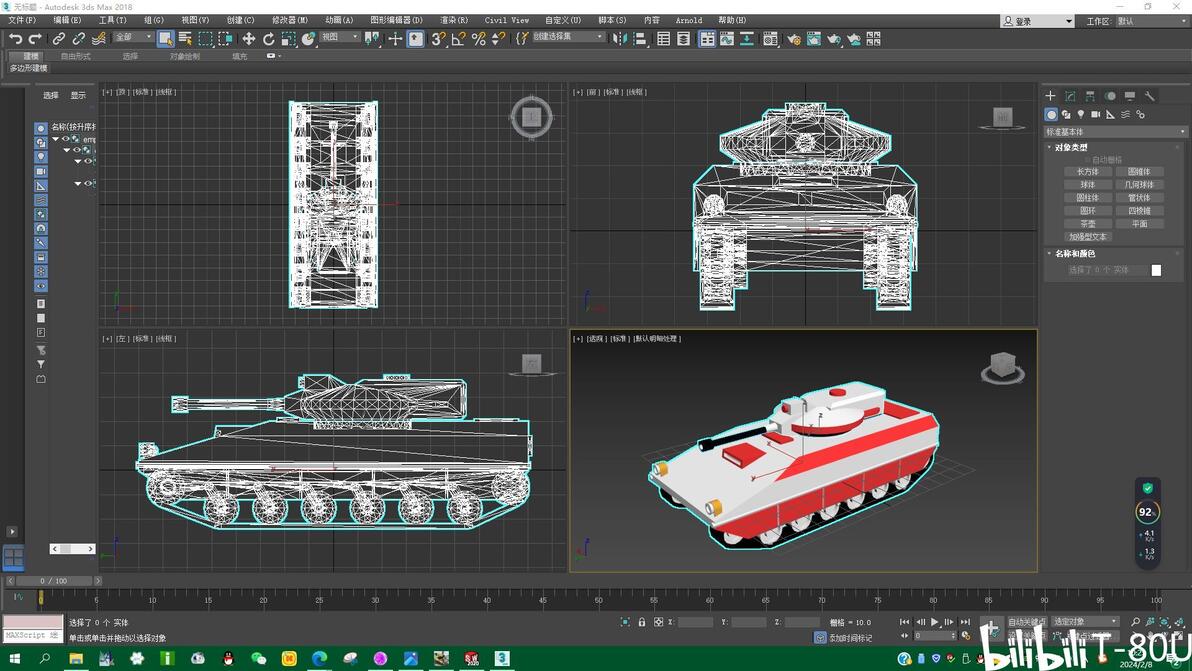This screenshot has height=671, width=1192.
Task: Open the 标准基本体 category dropdown
Action: 1115,131
